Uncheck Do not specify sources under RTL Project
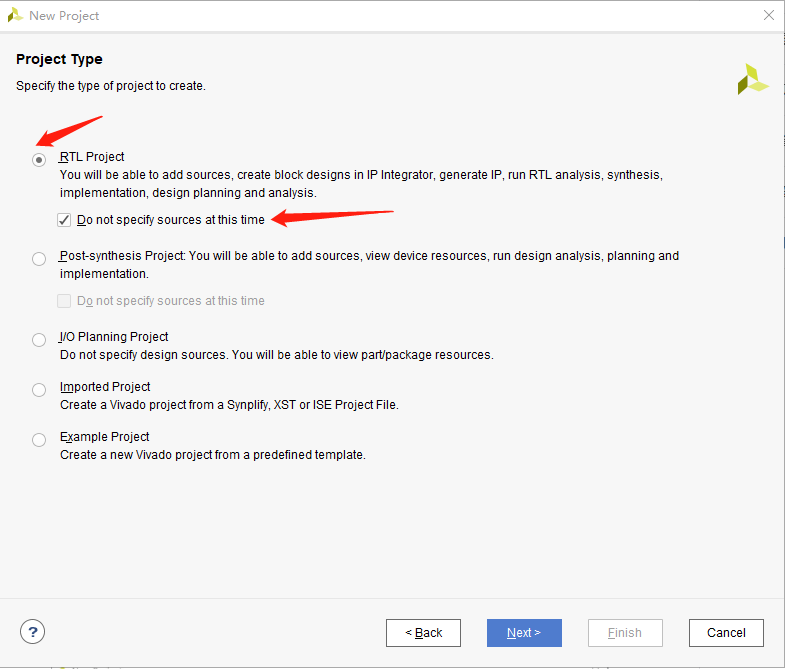The width and height of the screenshot is (785, 669). point(64,220)
